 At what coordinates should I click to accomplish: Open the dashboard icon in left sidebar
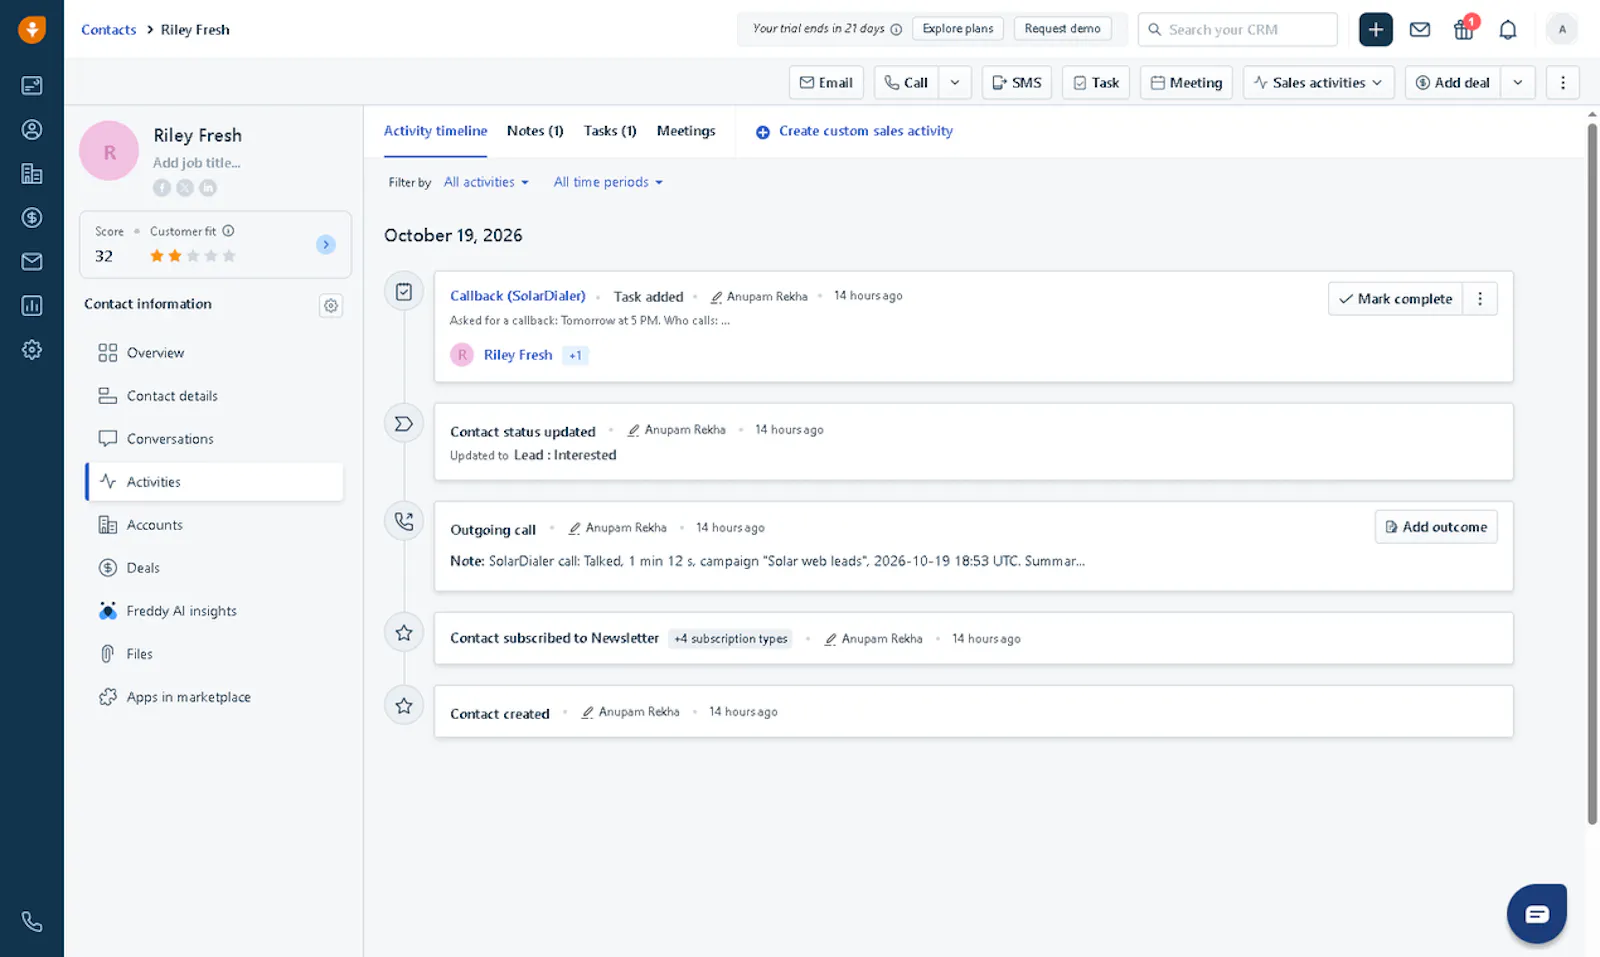point(32,85)
